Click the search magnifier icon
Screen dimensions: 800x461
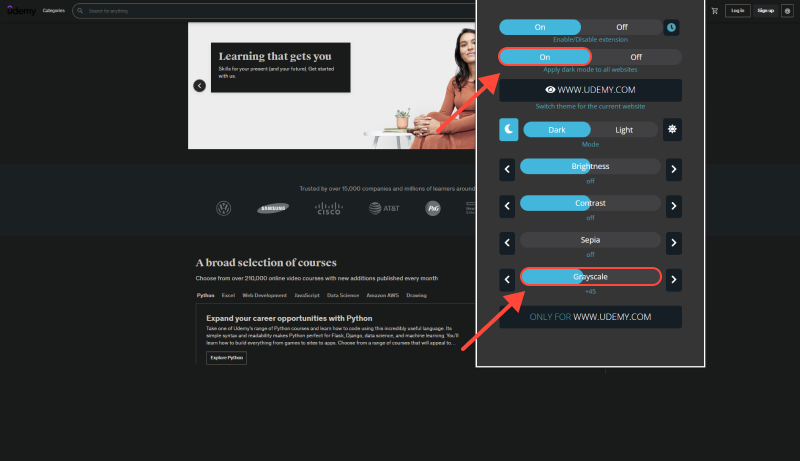[80, 11]
